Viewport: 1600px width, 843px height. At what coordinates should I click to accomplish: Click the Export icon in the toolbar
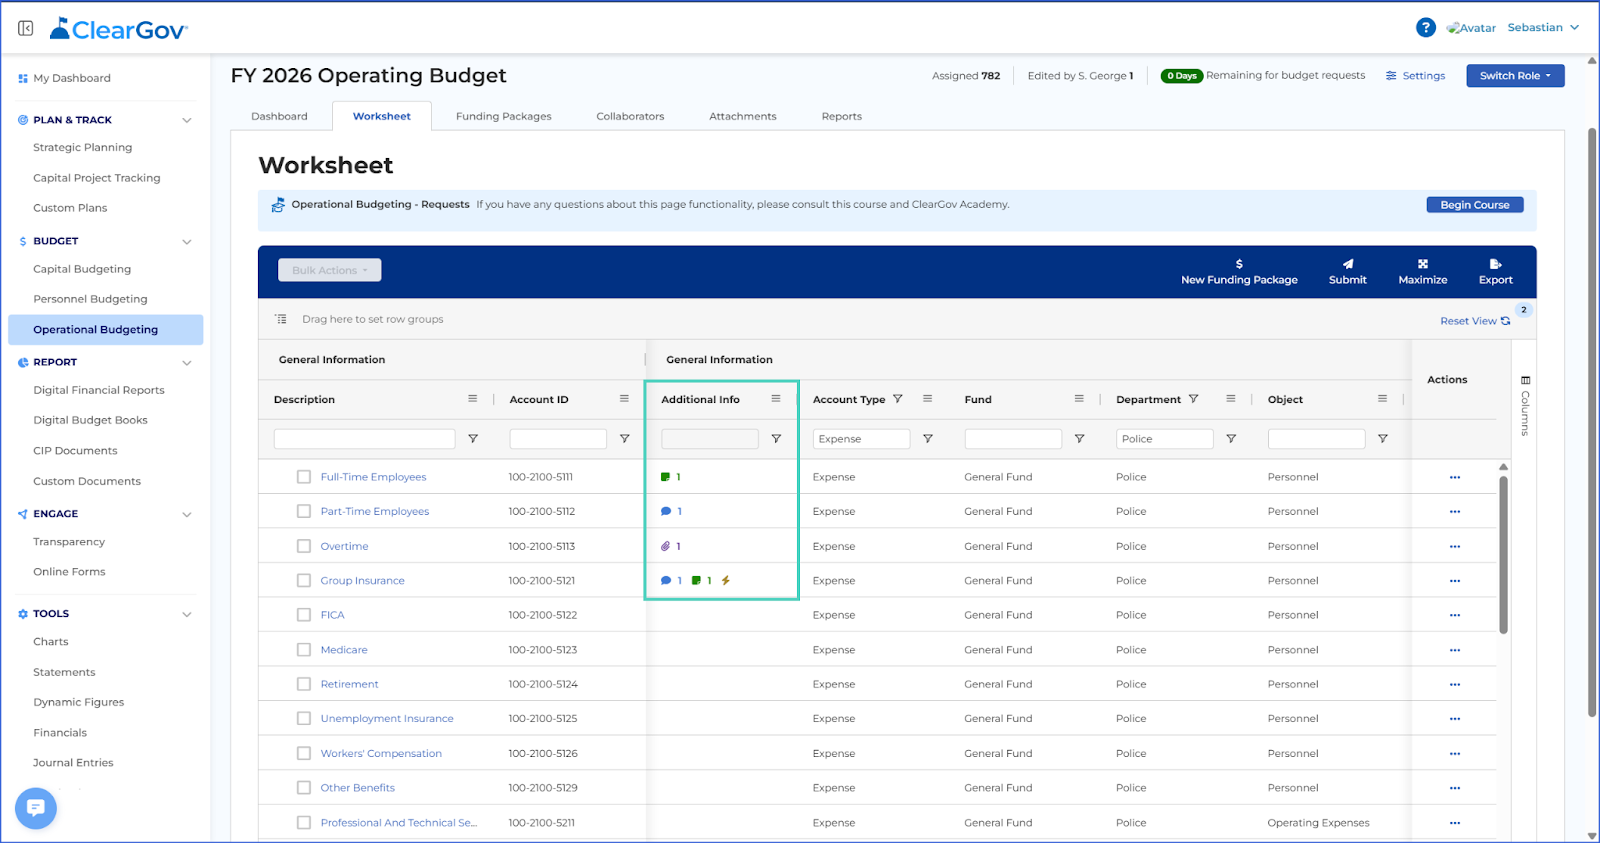1495,264
